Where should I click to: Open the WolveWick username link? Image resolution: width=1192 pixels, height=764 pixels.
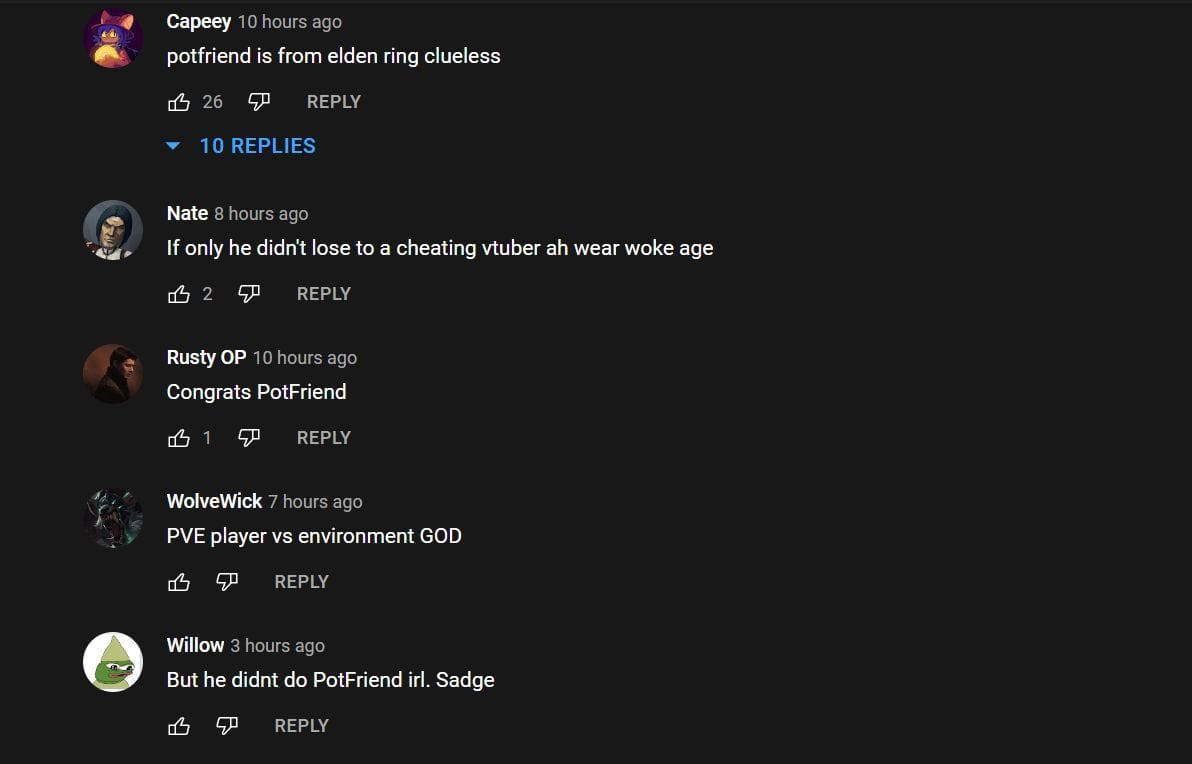click(x=214, y=501)
